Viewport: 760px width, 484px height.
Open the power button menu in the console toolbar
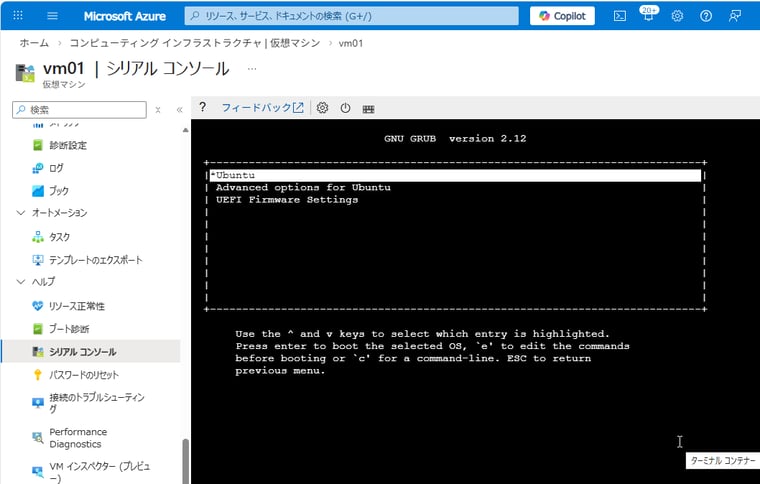click(x=345, y=108)
